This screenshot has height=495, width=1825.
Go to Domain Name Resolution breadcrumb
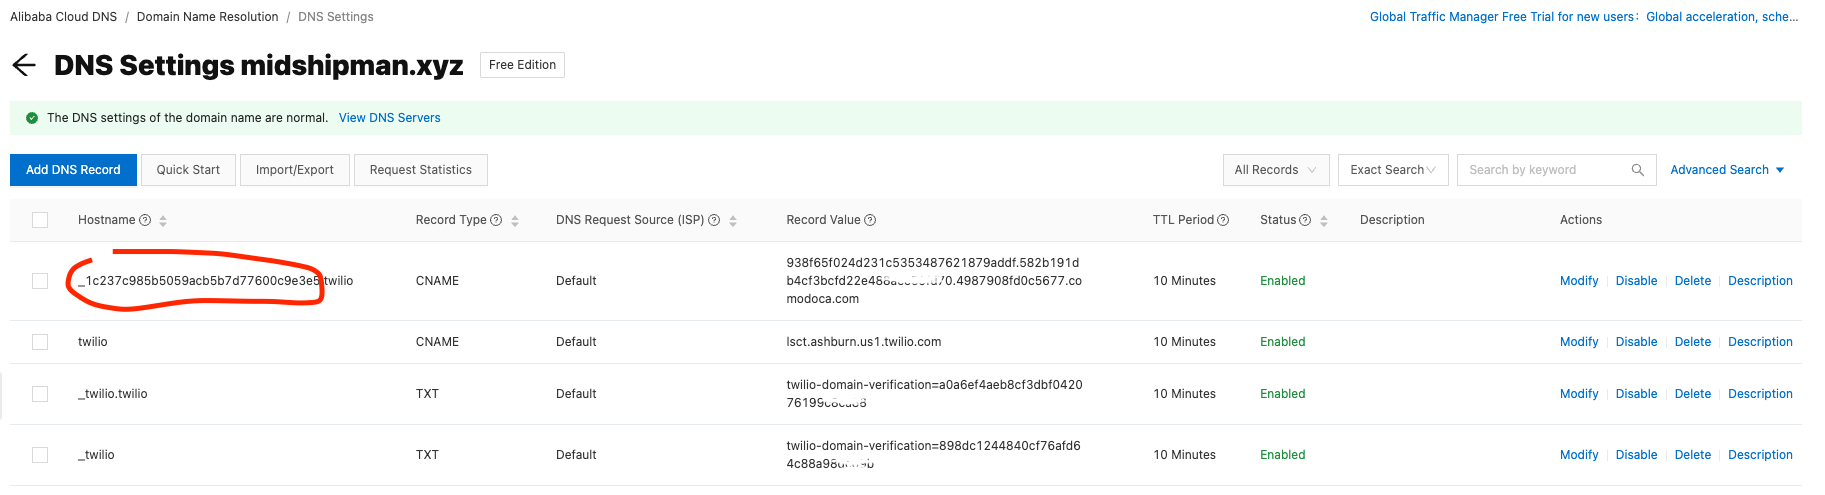(207, 17)
